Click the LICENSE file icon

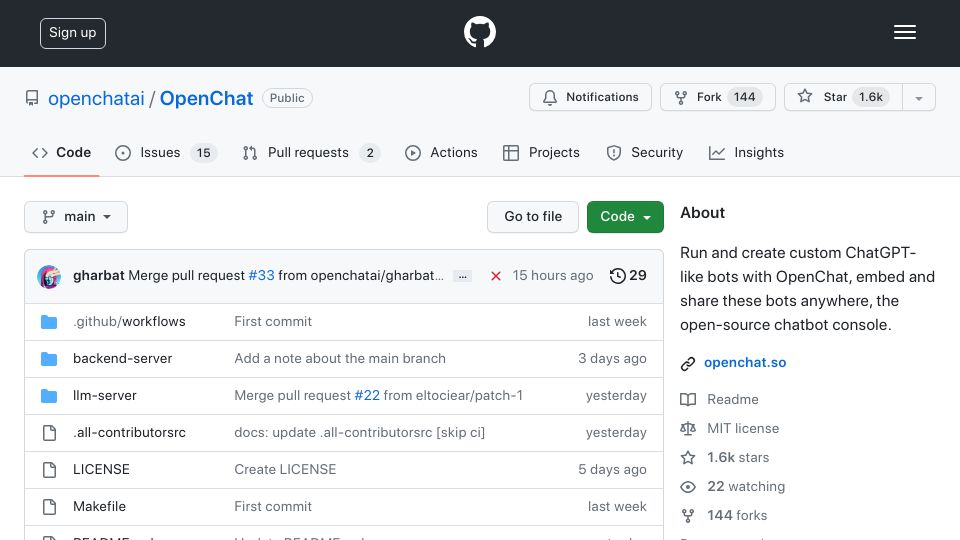[49, 470]
